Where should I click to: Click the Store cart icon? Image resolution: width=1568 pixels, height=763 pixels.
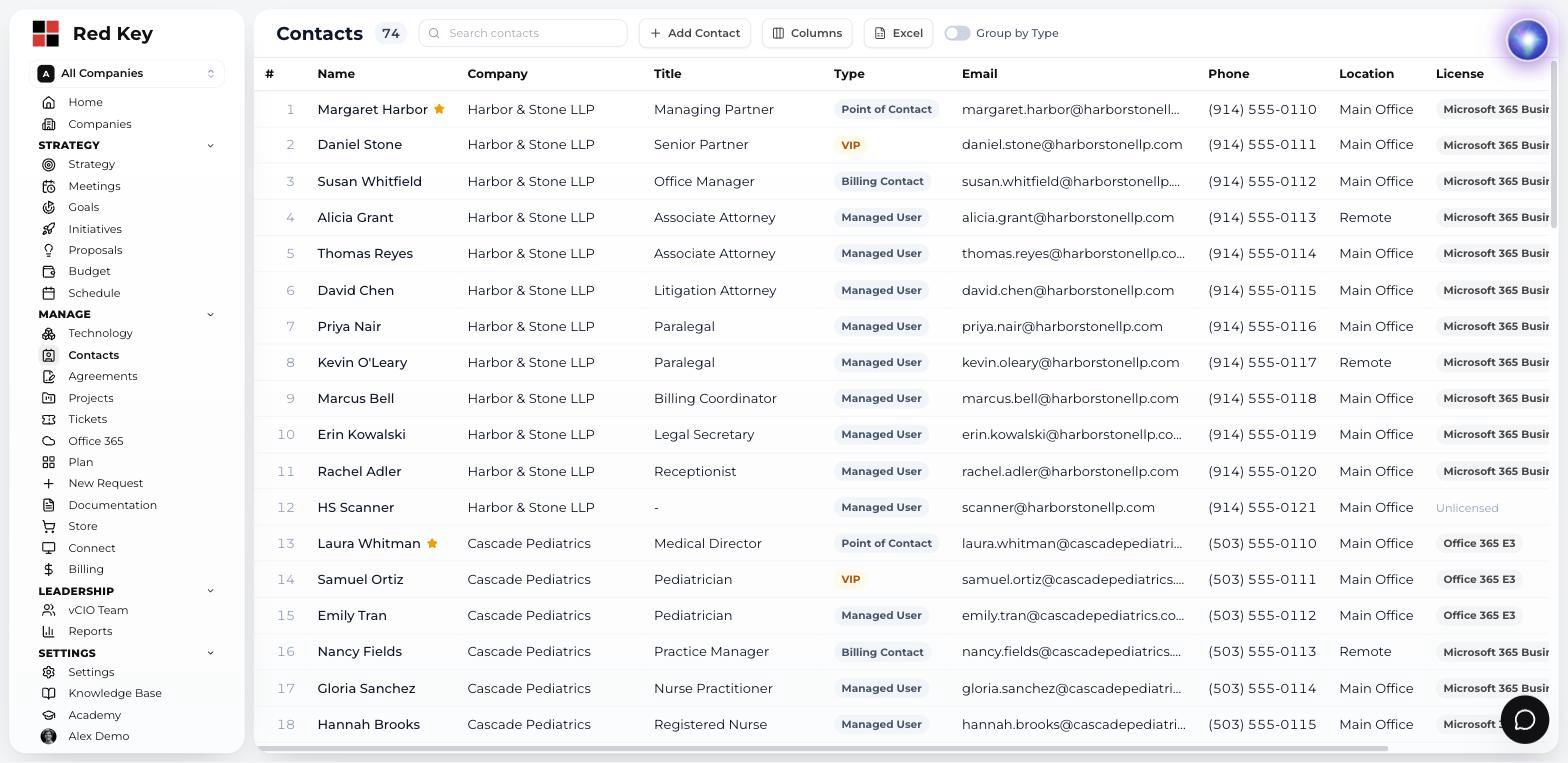(x=48, y=526)
